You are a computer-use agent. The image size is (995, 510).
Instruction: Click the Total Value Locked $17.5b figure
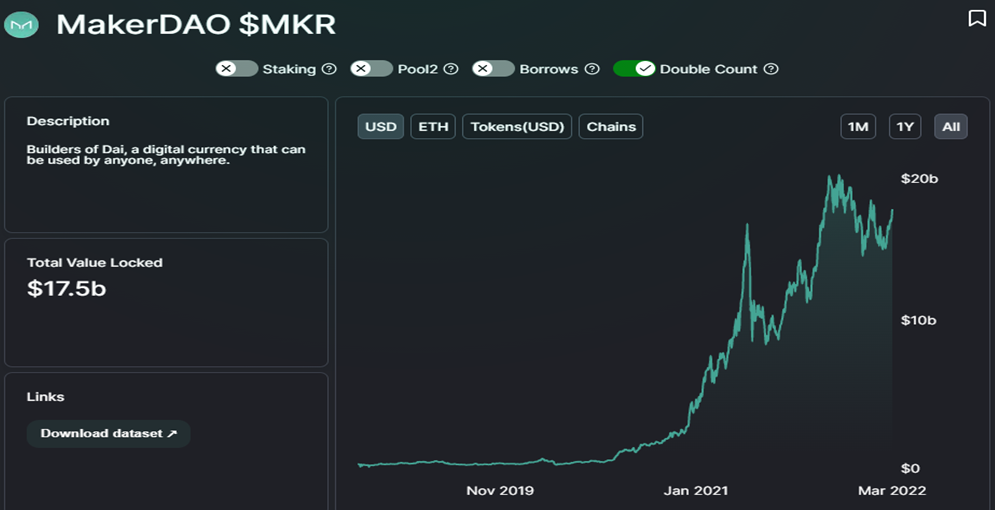point(66,289)
